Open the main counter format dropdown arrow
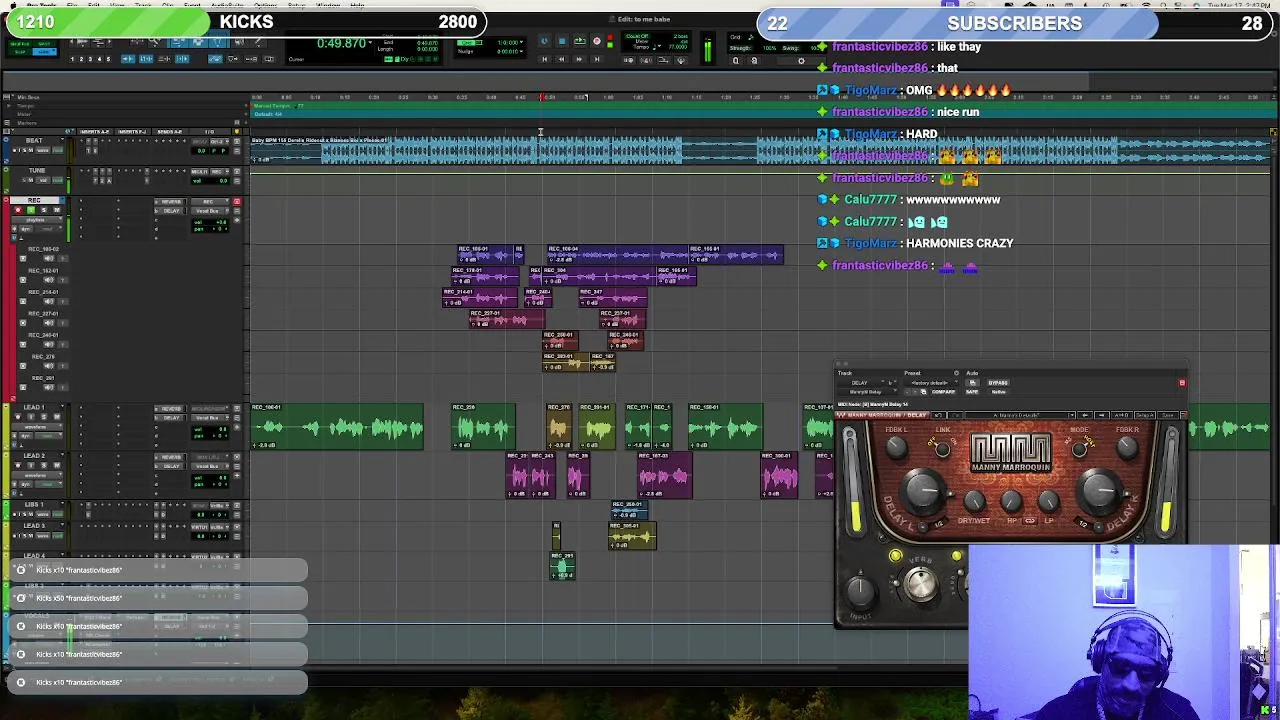 tap(370, 41)
